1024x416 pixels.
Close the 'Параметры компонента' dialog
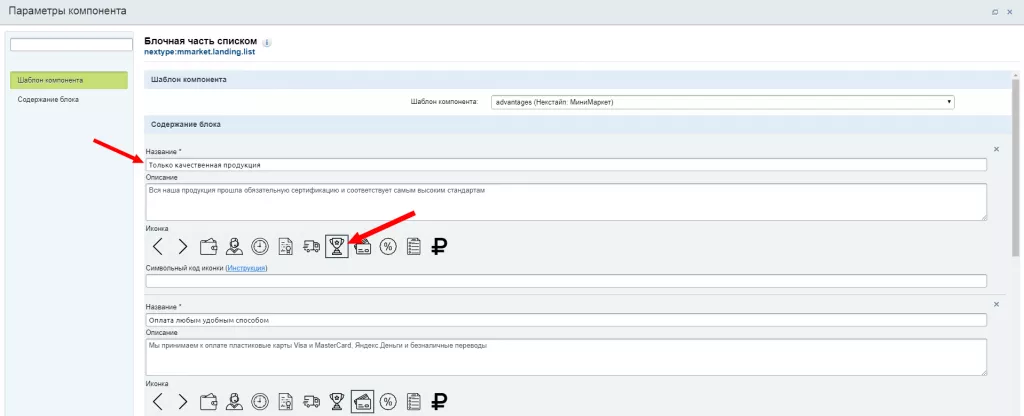point(1010,12)
